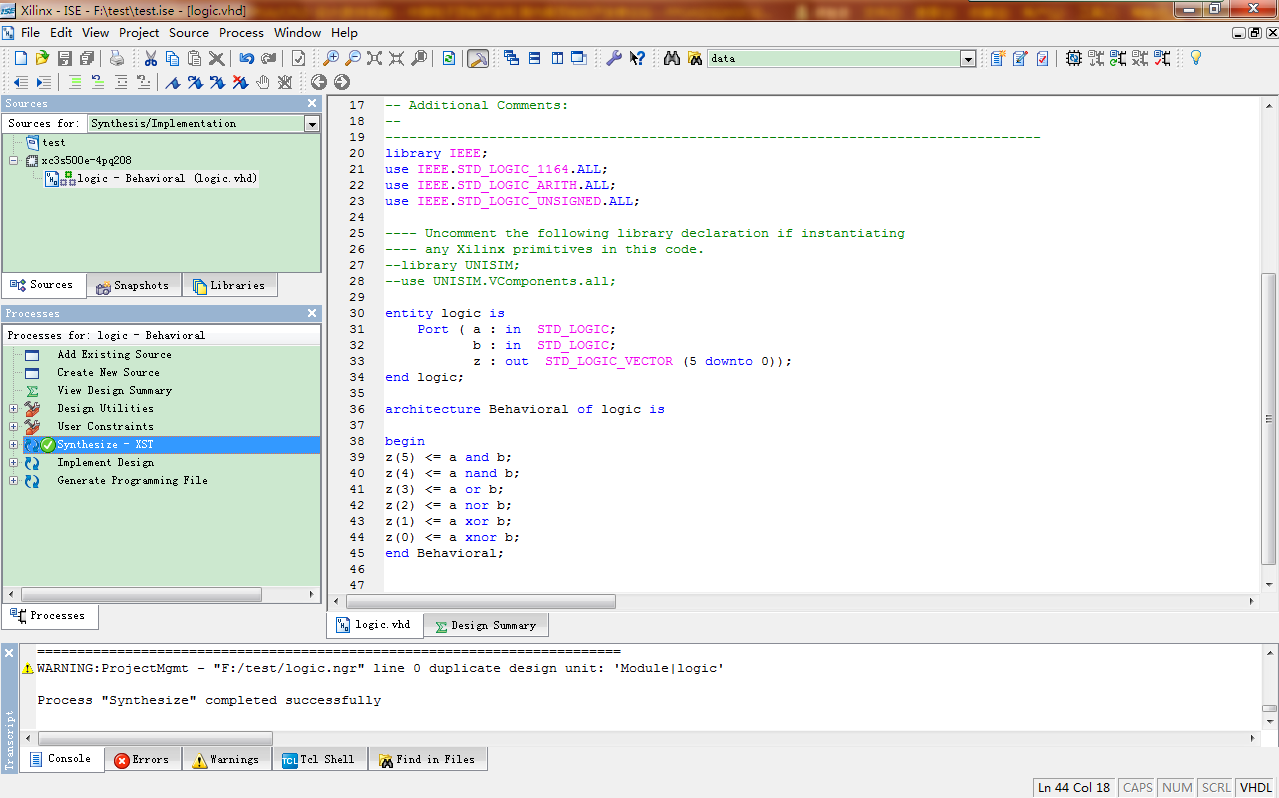The height and width of the screenshot is (798, 1279).
Task: Click the toggle bookmark flag icon
Action: [173, 82]
